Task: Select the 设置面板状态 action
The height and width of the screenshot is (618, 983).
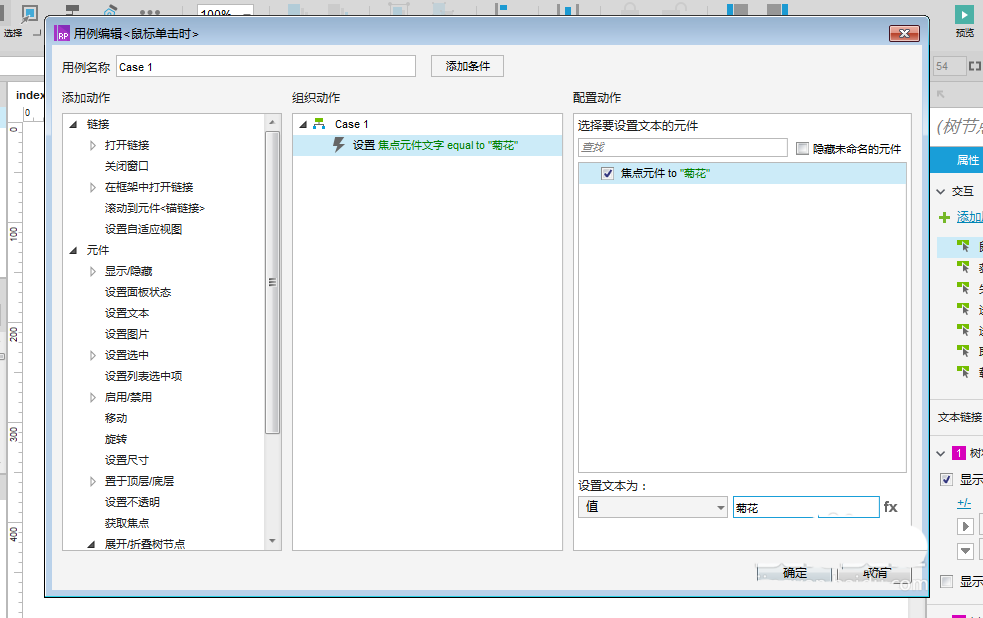Action: [x=138, y=292]
